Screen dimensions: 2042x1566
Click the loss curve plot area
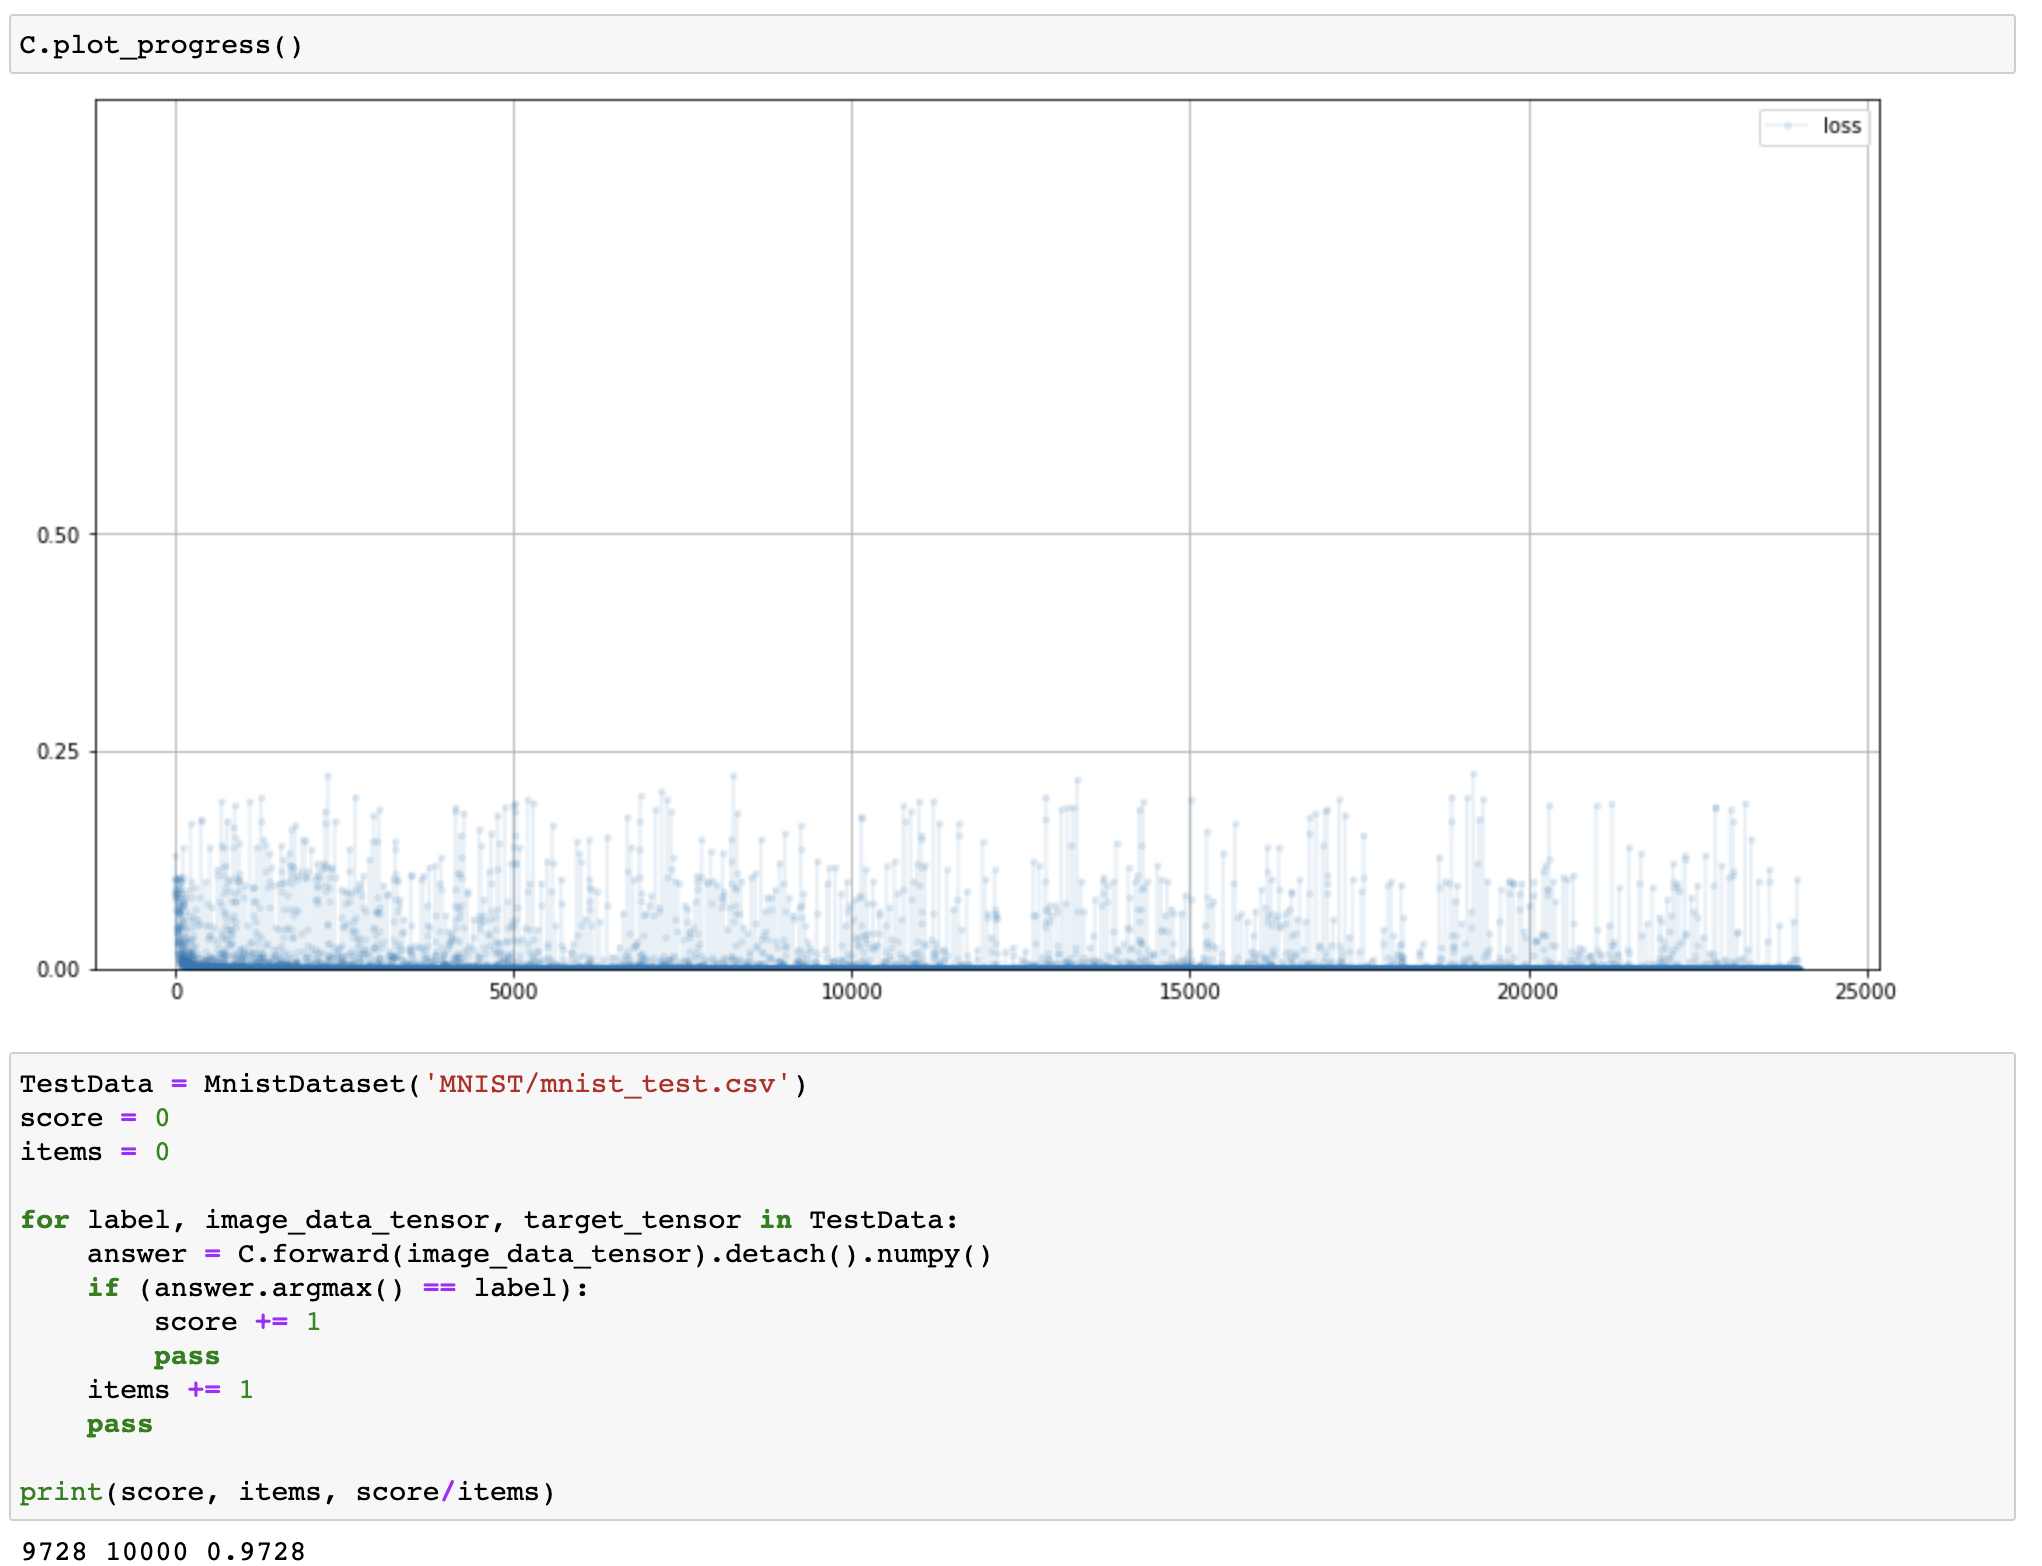pos(987,535)
